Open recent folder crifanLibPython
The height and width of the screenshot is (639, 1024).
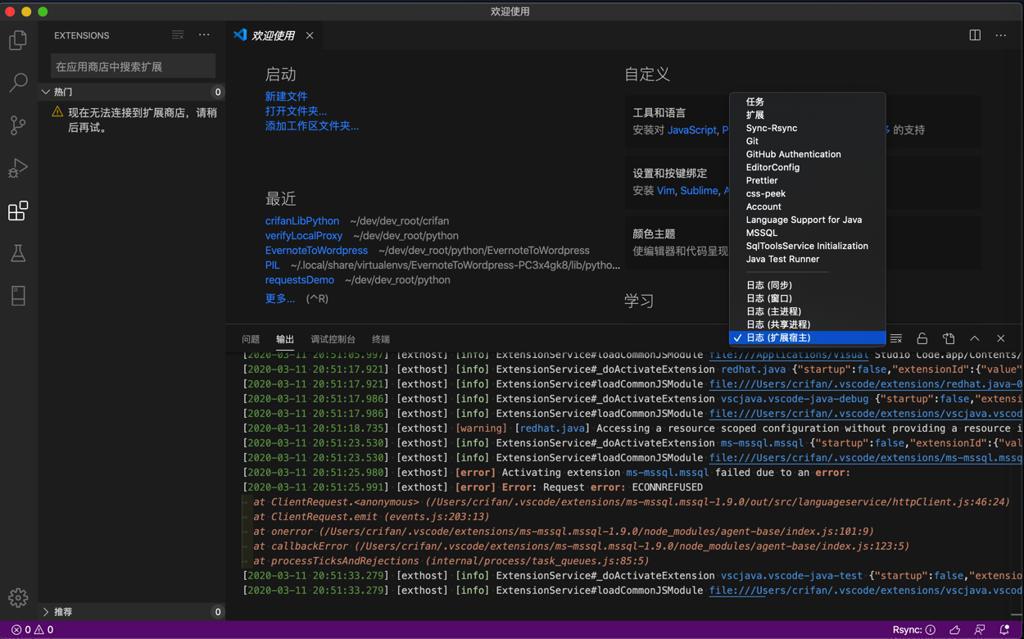point(302,221)
